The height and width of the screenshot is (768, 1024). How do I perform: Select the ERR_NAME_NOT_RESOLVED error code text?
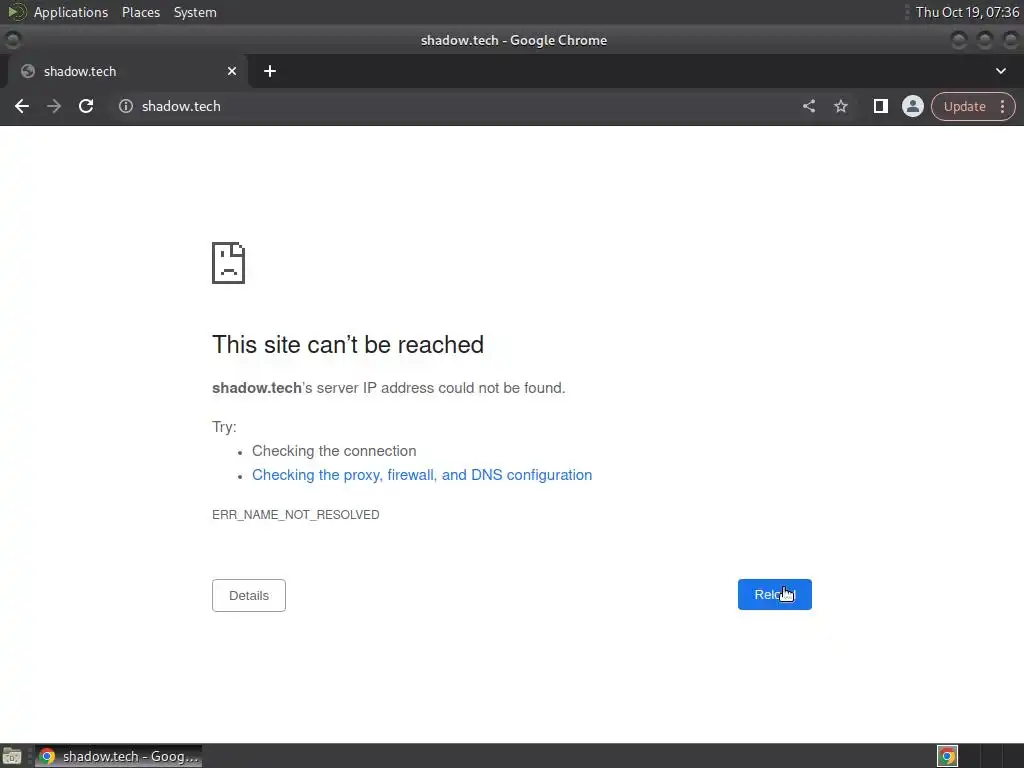click(x=295, y=515)
